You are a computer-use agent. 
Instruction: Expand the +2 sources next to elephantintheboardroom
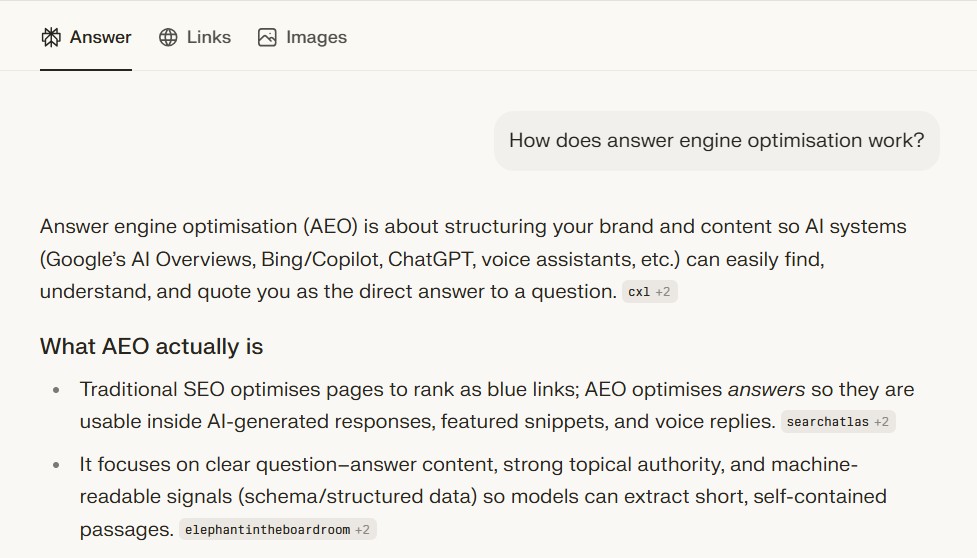coord(362,530)
